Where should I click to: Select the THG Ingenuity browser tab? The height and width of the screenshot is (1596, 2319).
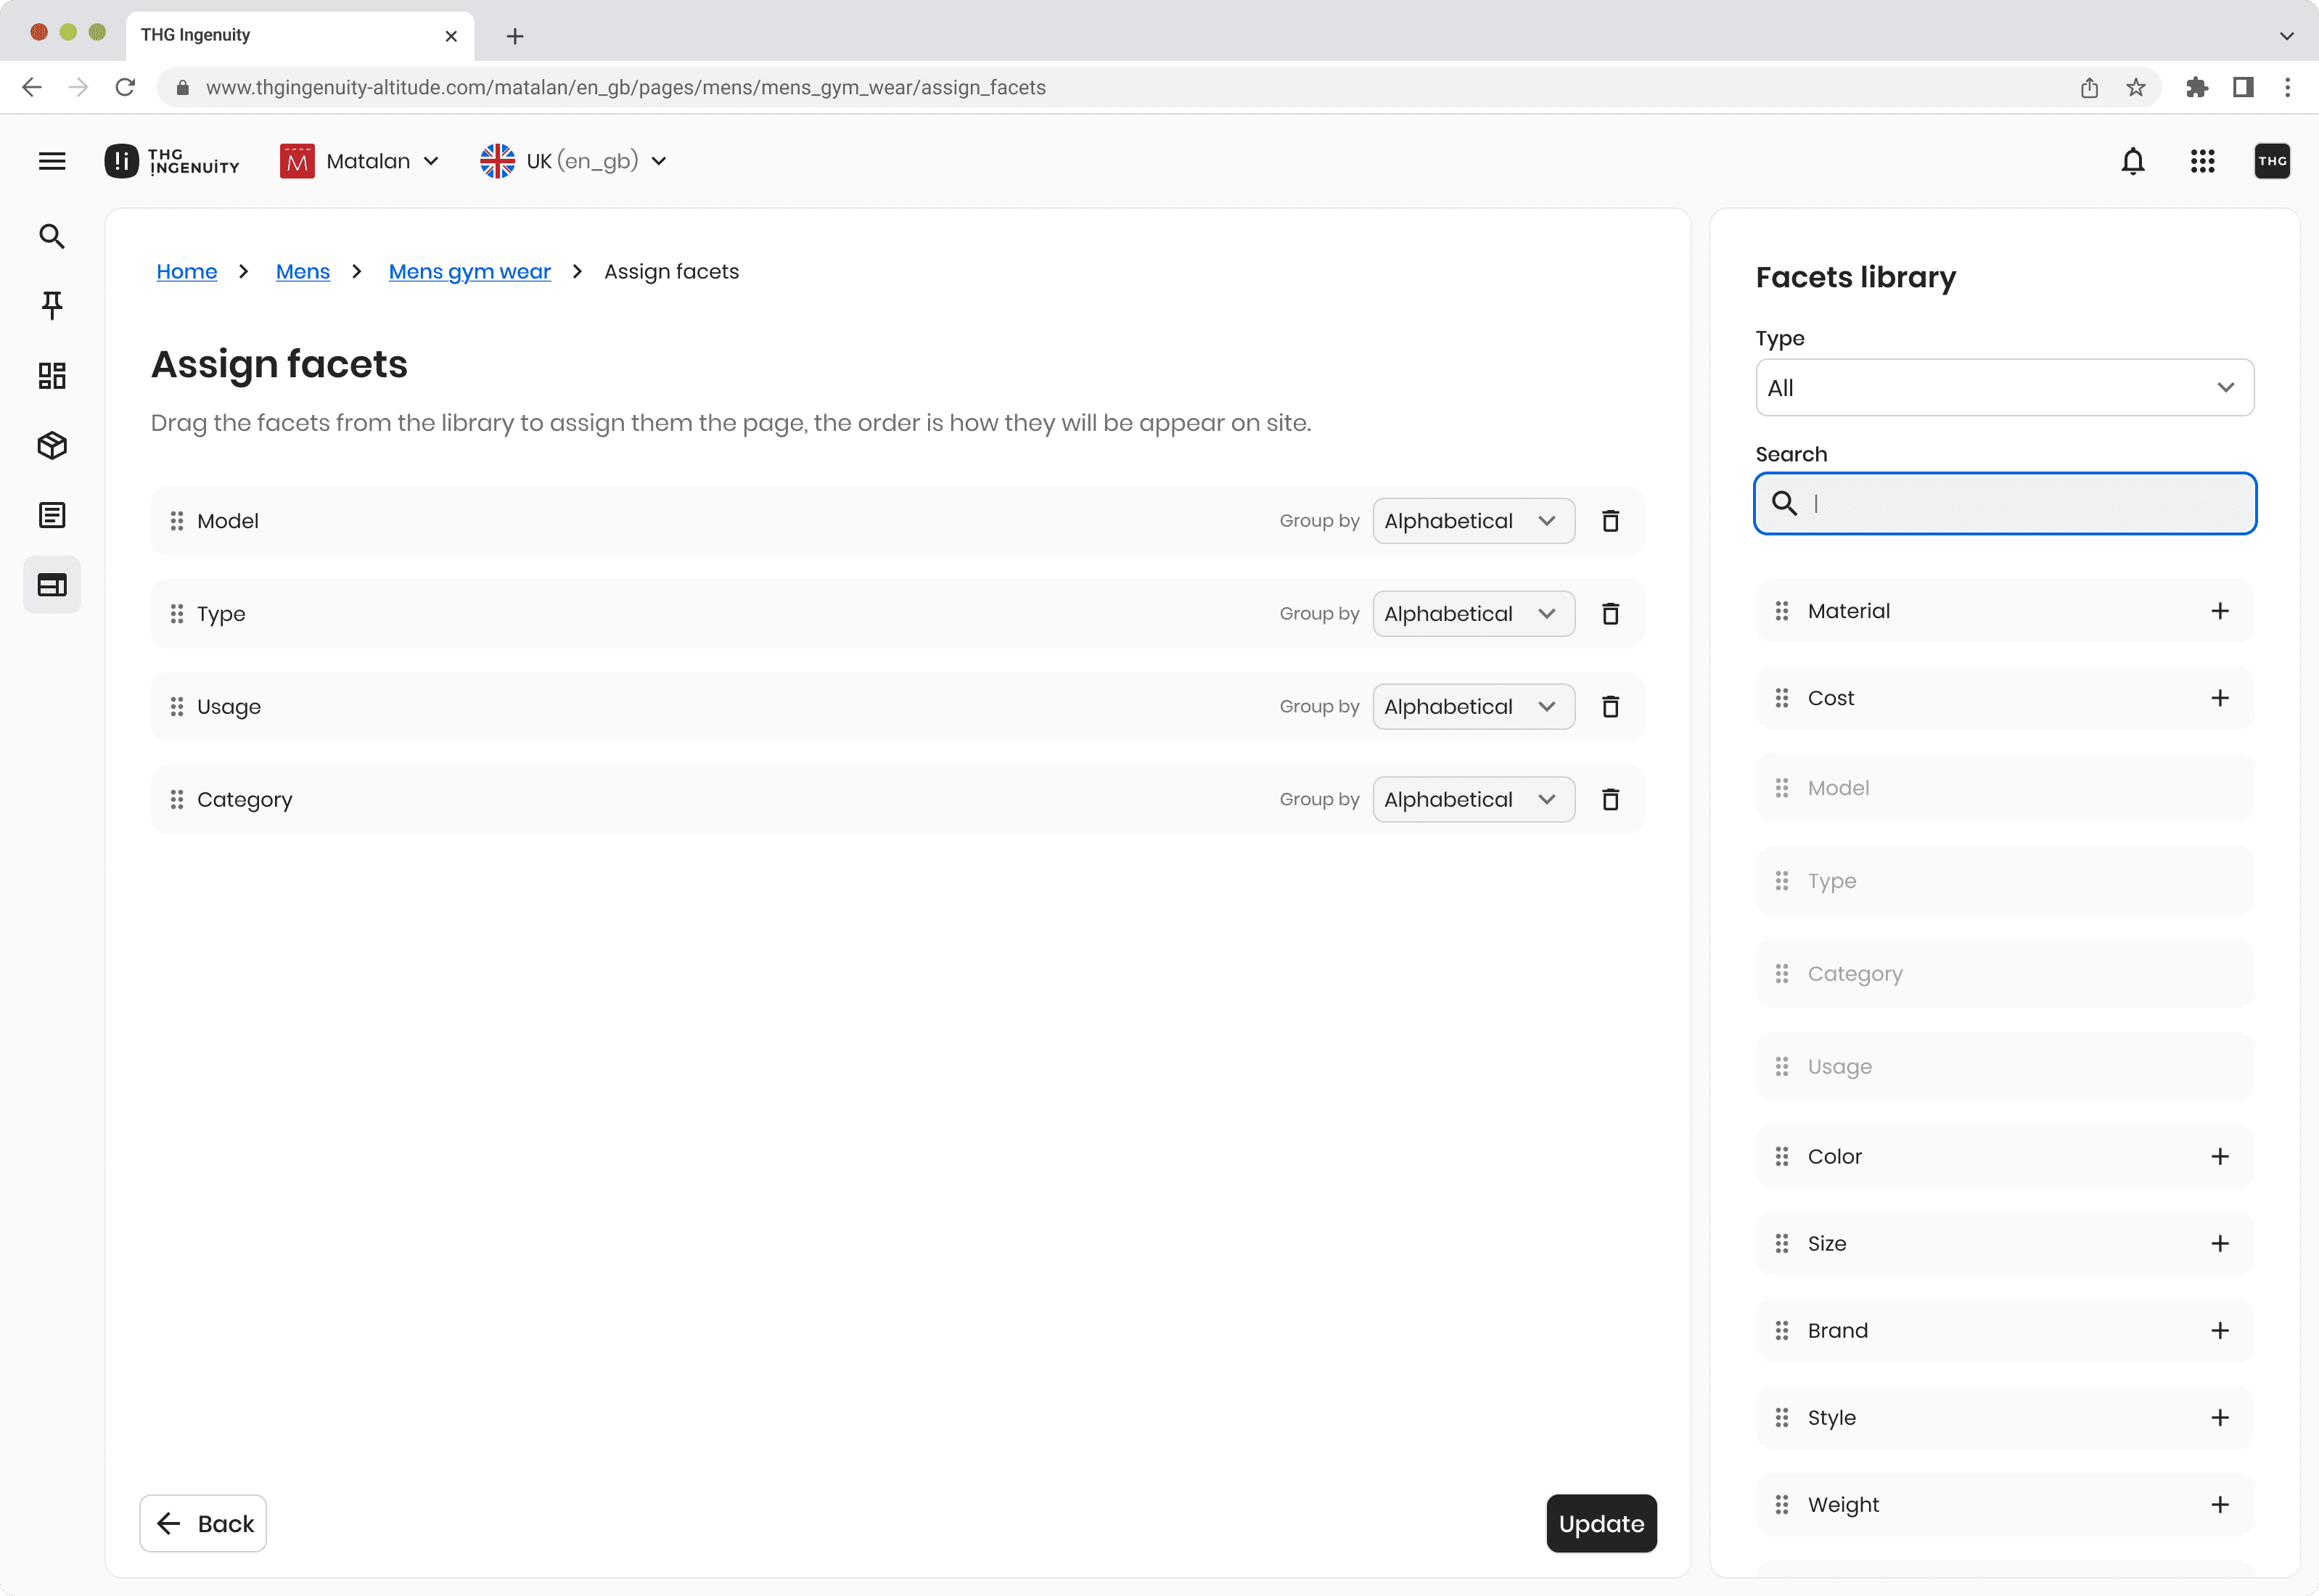(300, 36)
